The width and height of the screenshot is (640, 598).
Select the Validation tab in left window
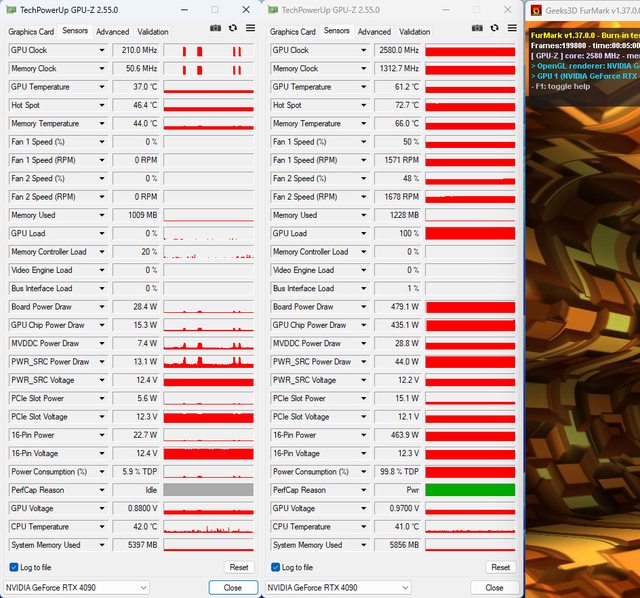[153, 31]
